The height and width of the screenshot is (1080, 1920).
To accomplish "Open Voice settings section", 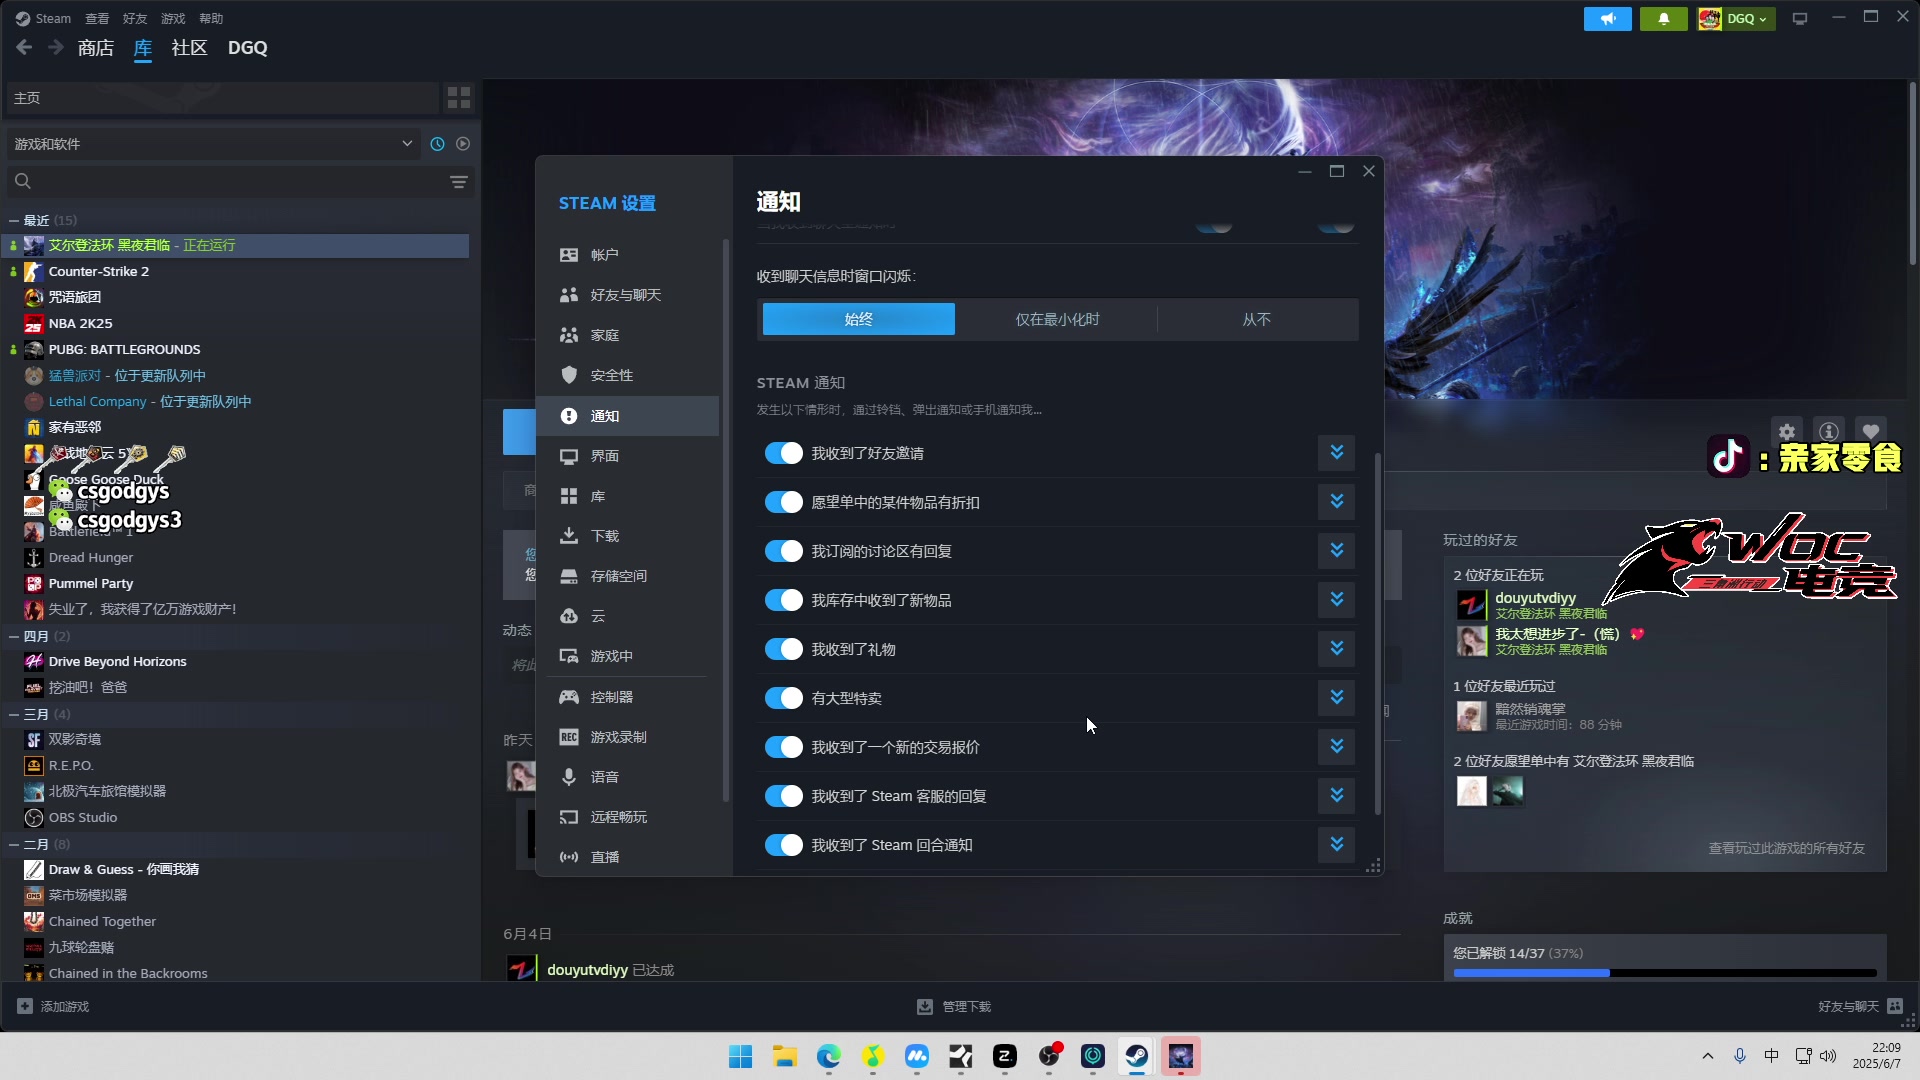I will 627,777.
